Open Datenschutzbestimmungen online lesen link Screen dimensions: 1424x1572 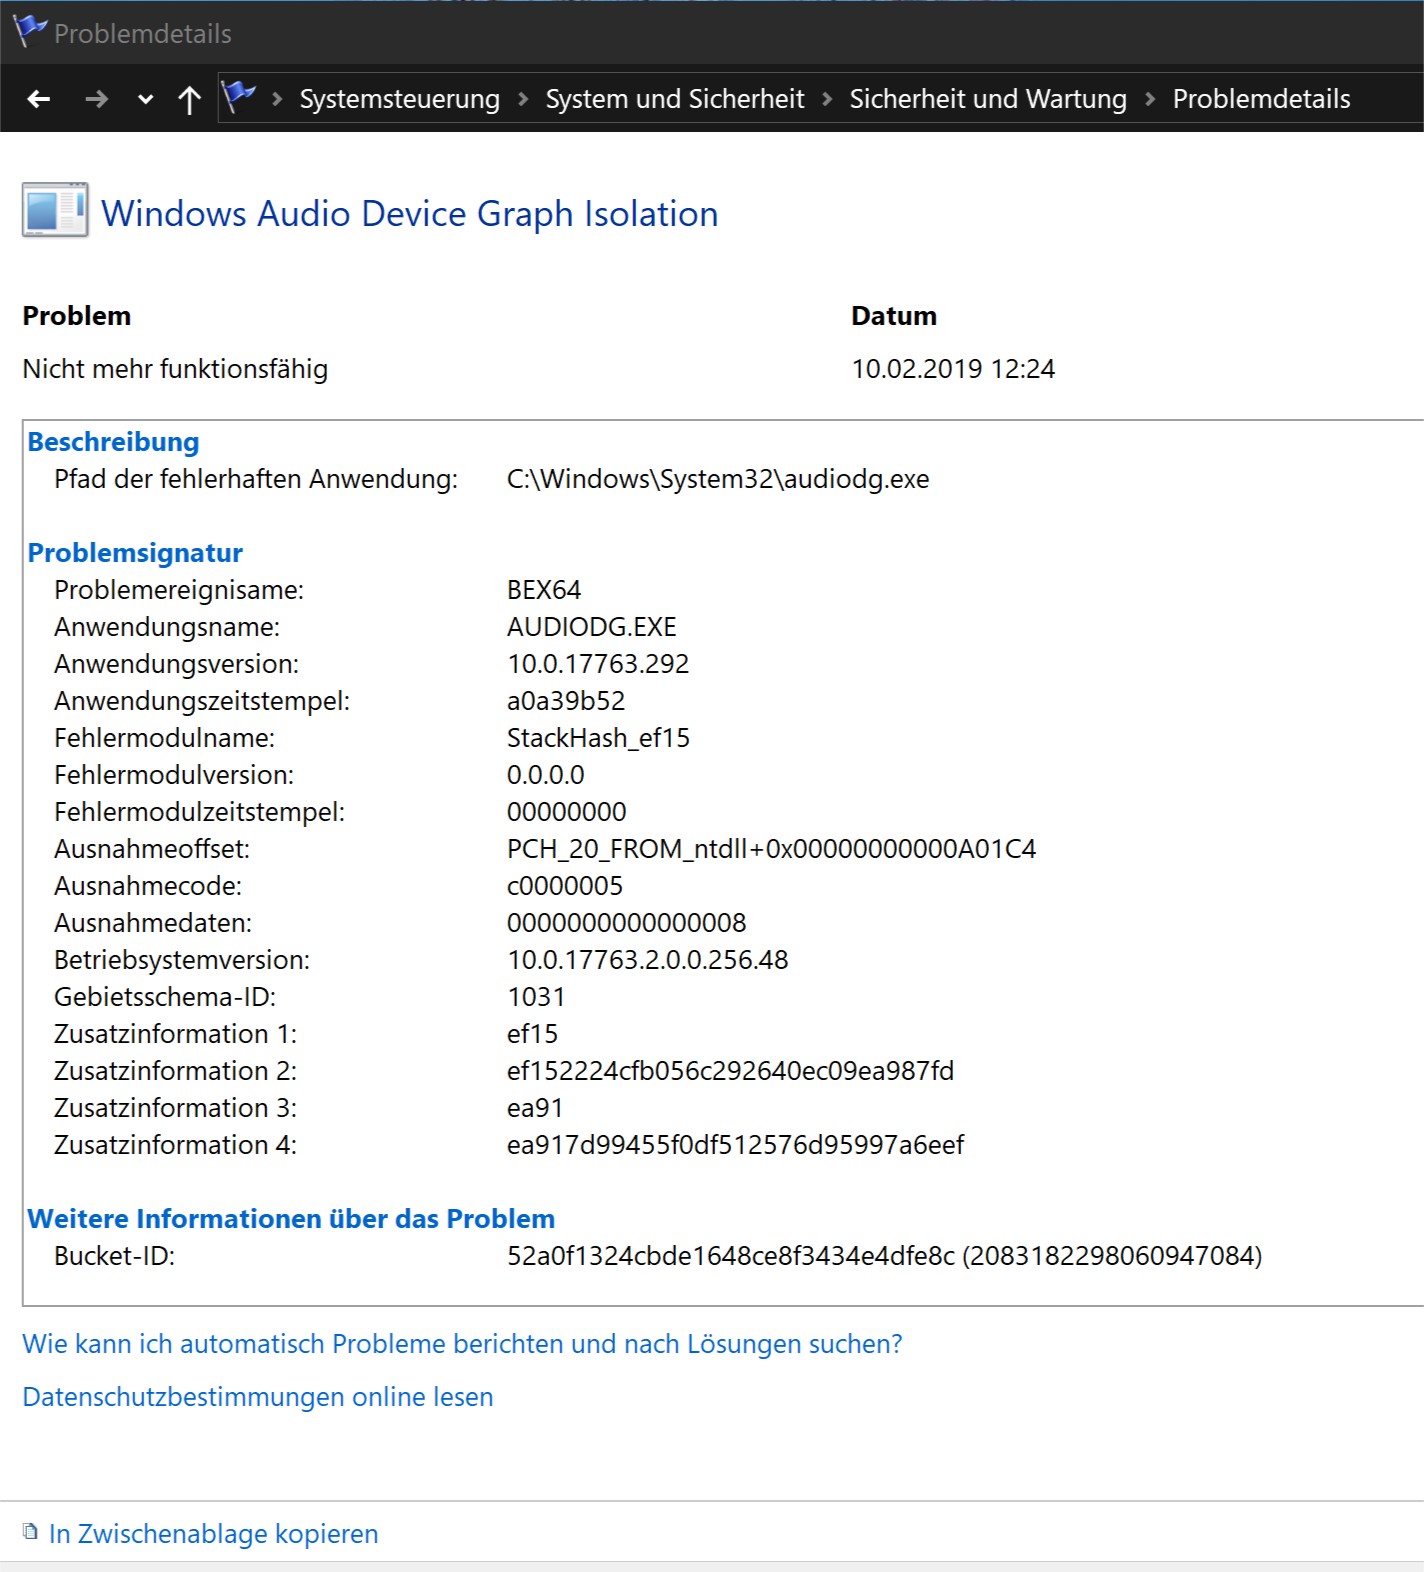pos(258,1397)
